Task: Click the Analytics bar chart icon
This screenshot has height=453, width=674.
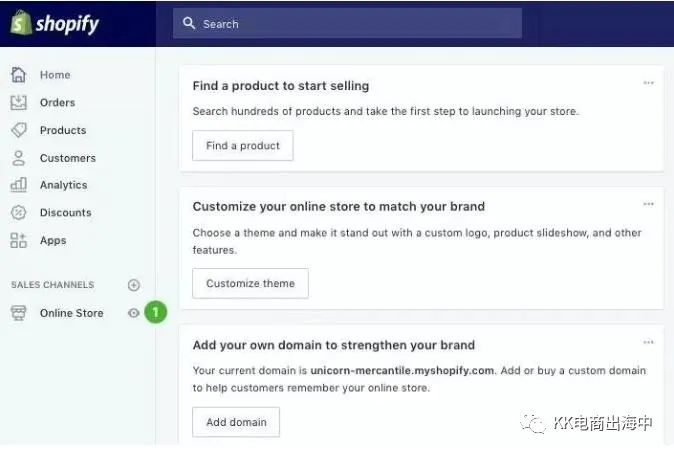Action: pos(18,185)
